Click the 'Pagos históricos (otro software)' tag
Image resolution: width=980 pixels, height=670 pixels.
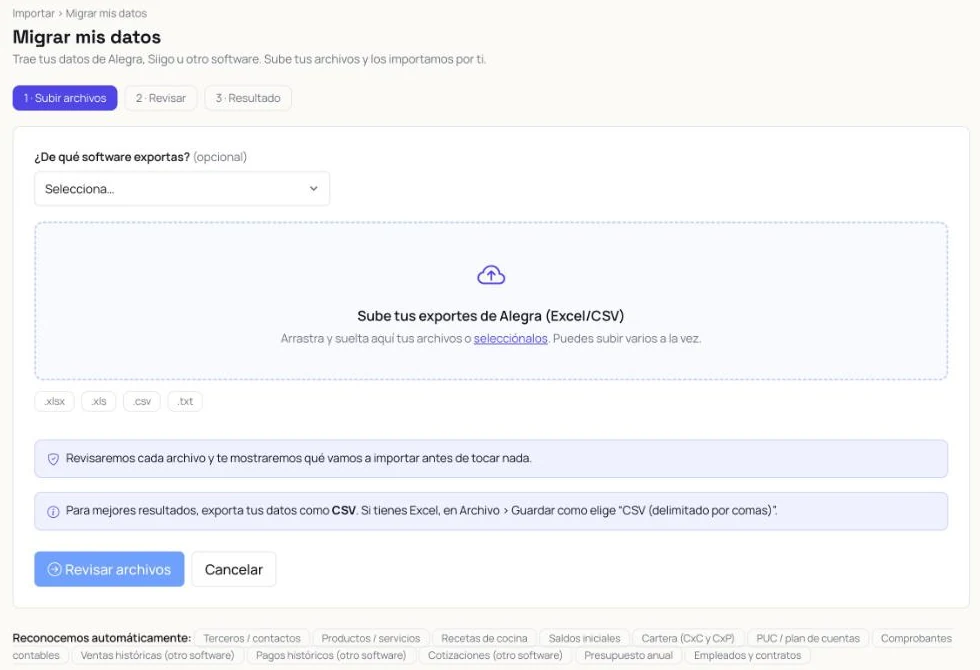coord(331,655)
